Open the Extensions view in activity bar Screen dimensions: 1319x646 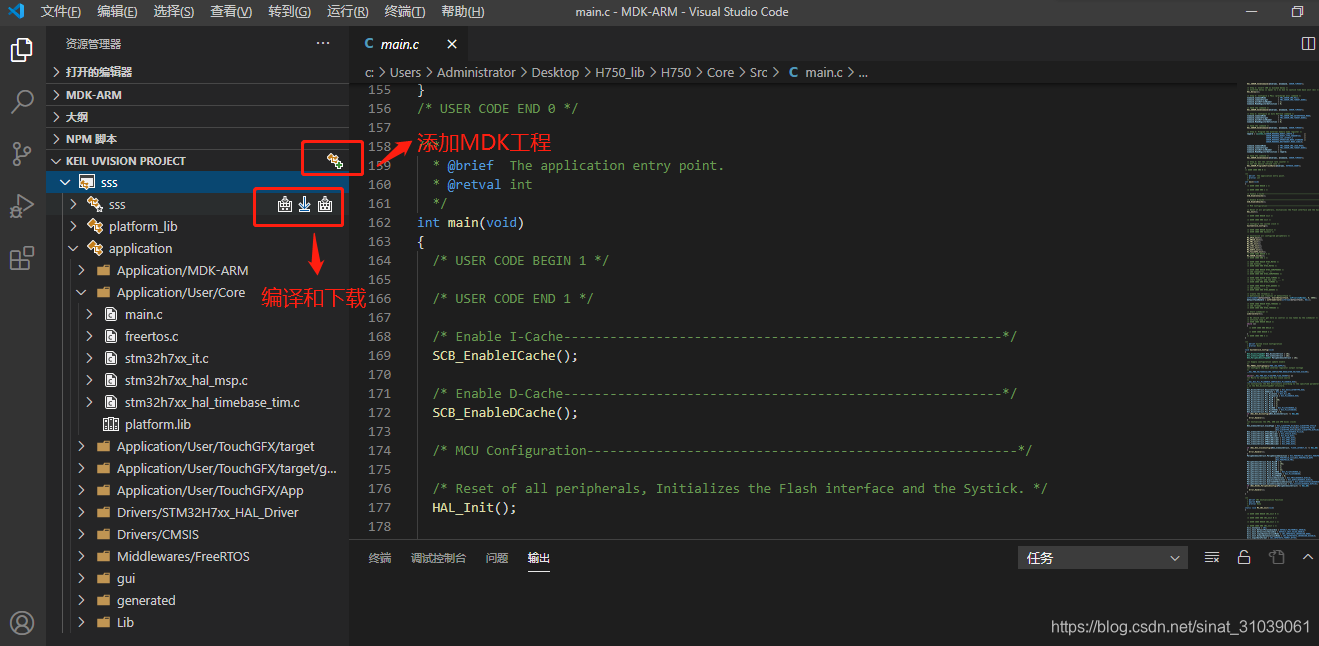tap(22, 258)
